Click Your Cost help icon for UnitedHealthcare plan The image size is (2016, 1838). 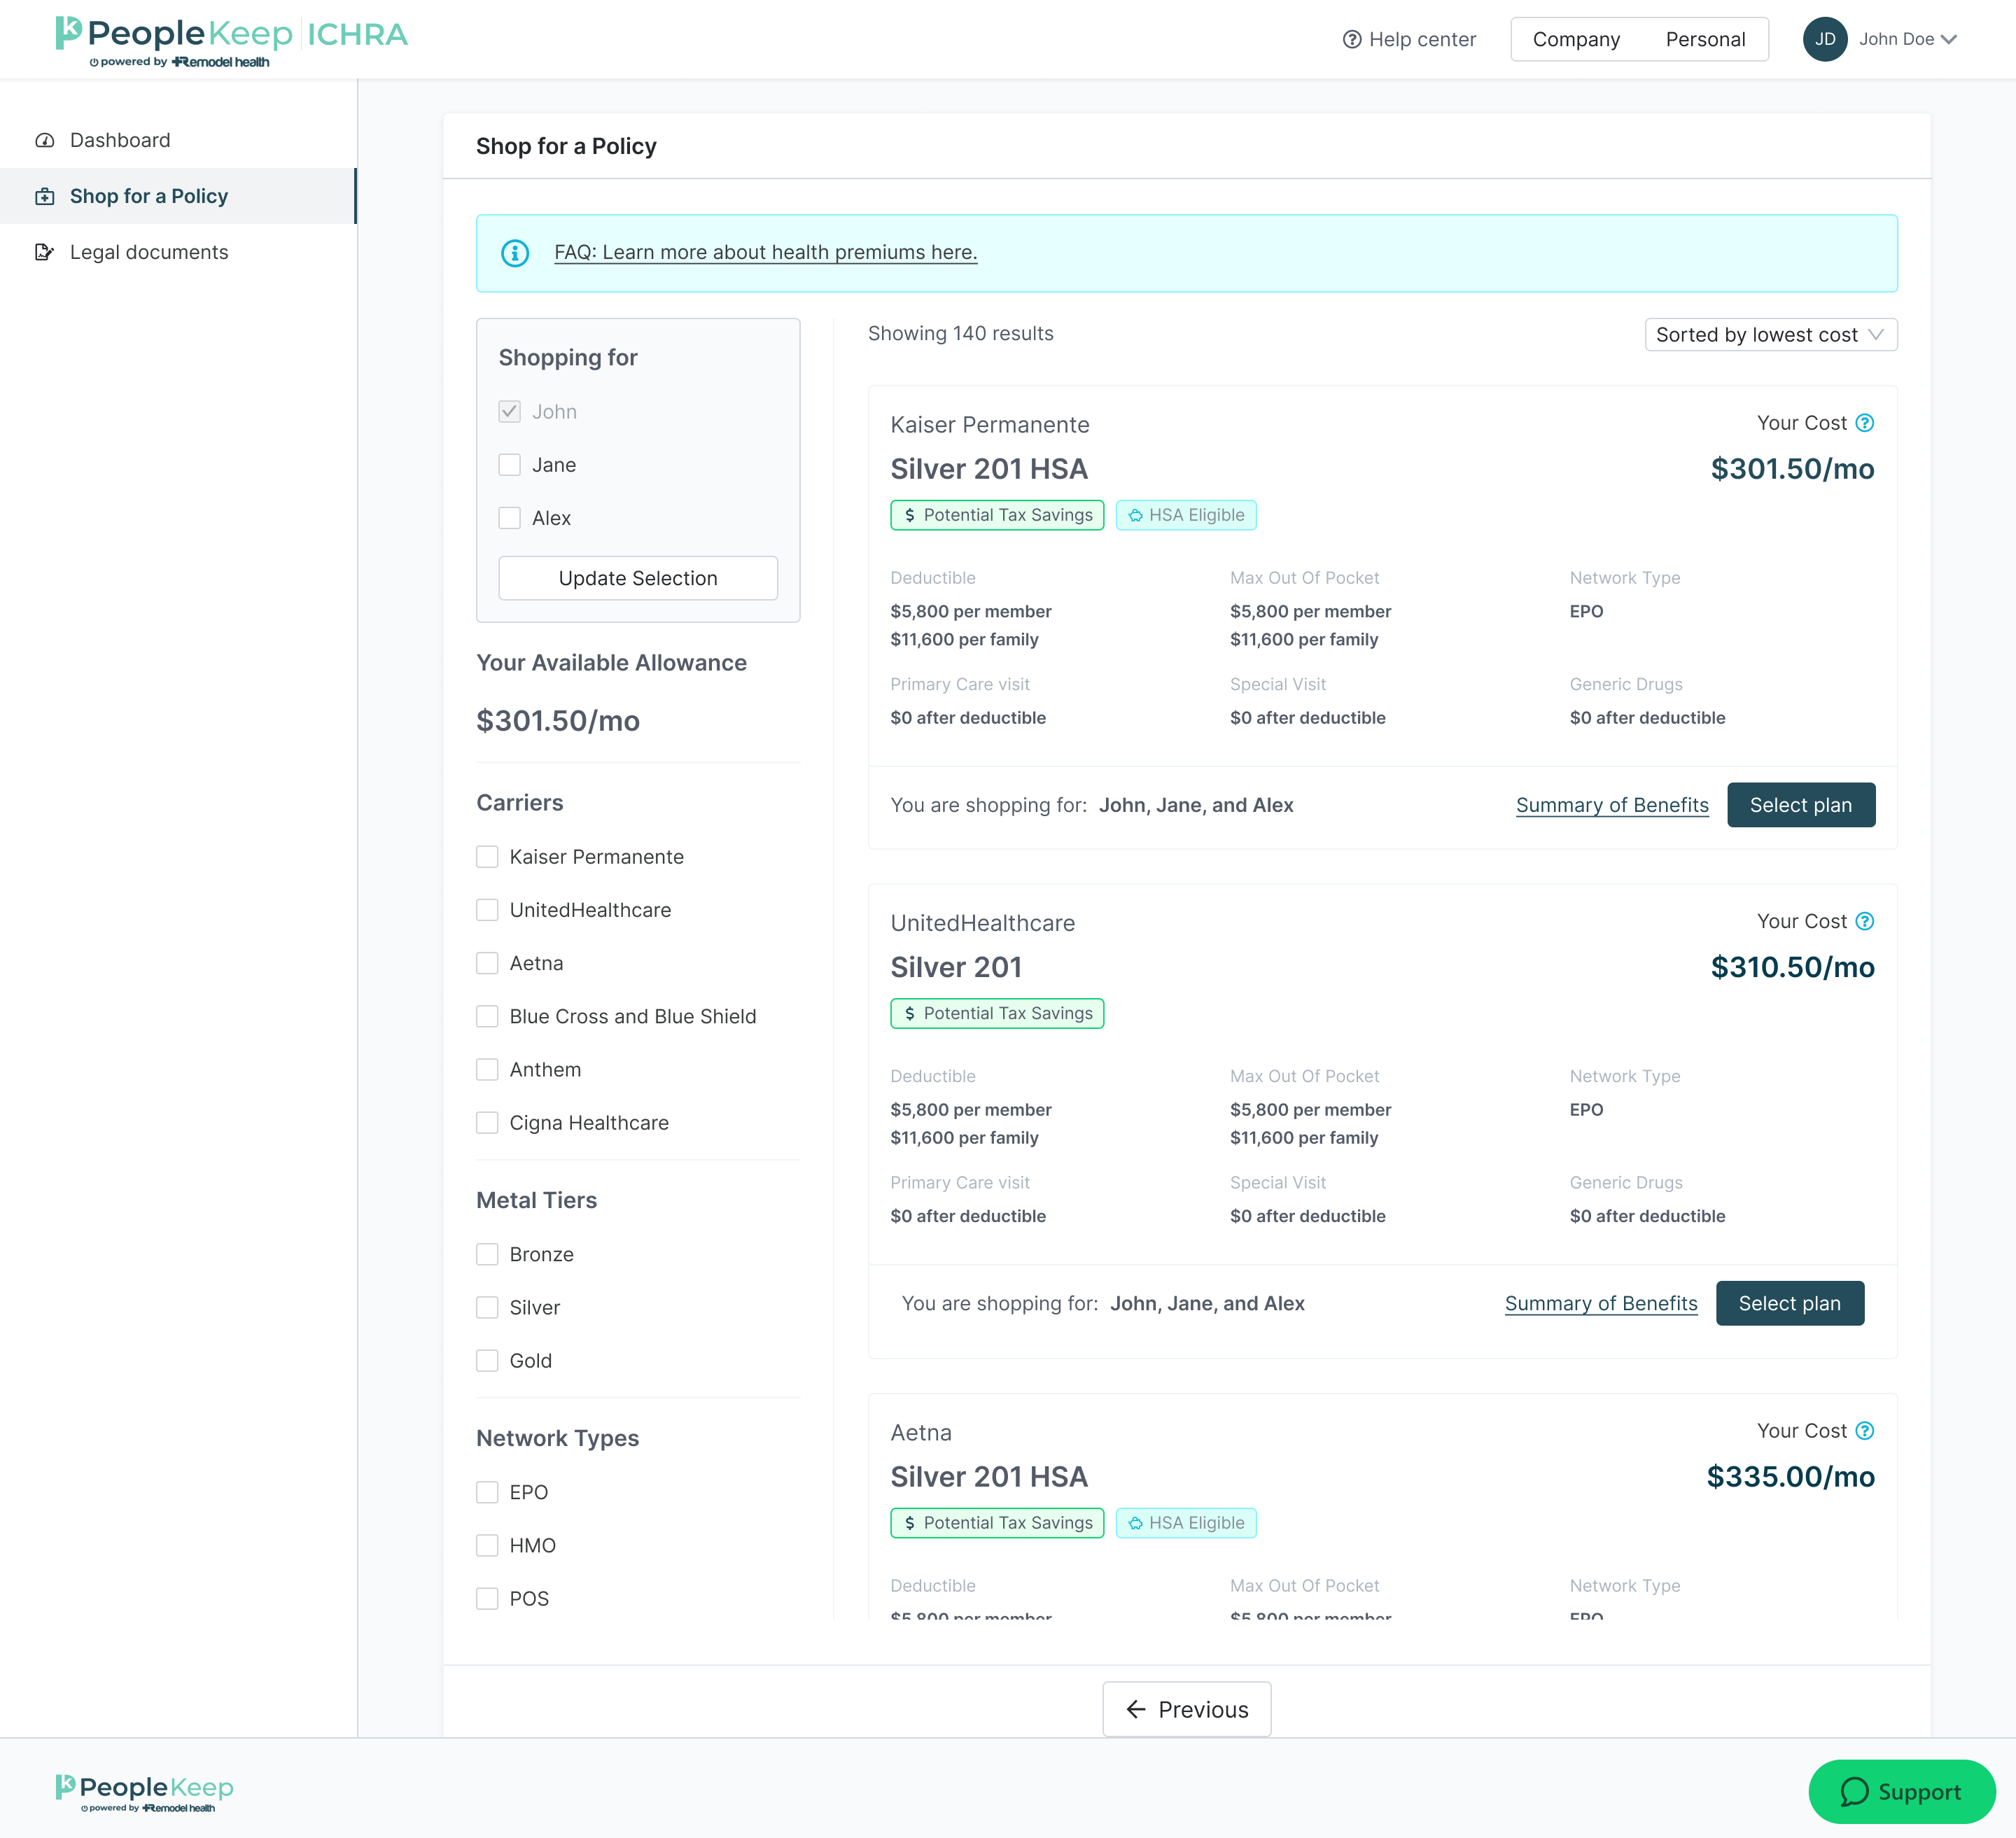tap(1864, 921)
